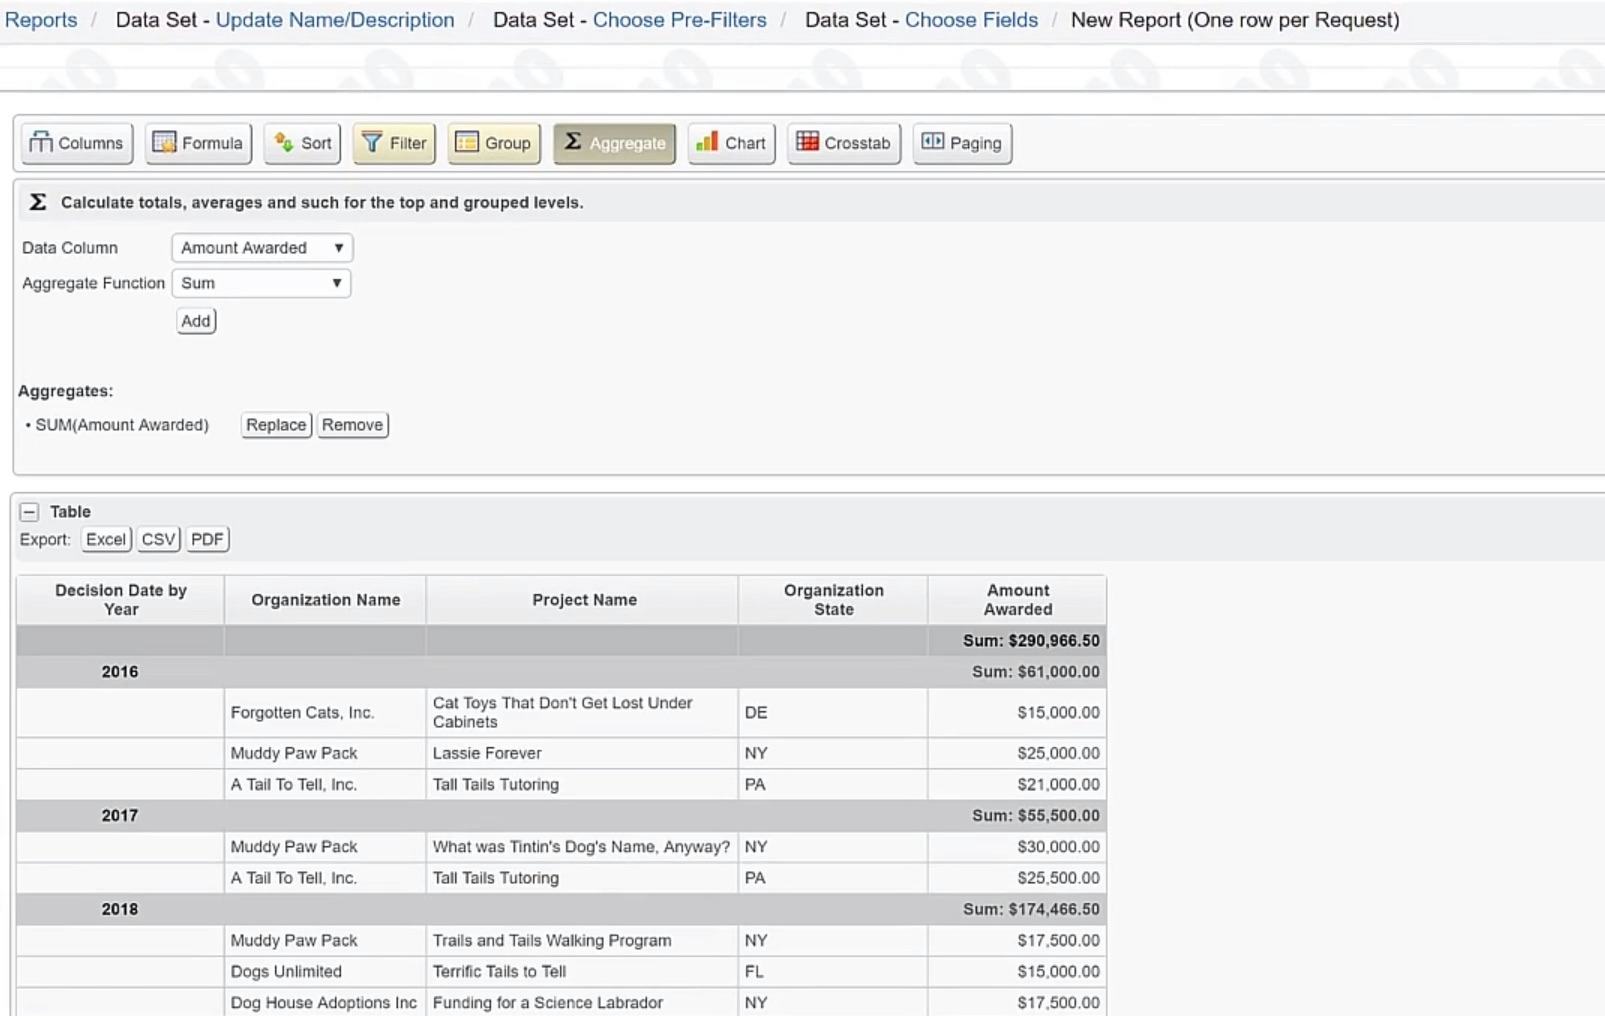
Task: Select the 2017 group row
Action: tap(119, 815)
